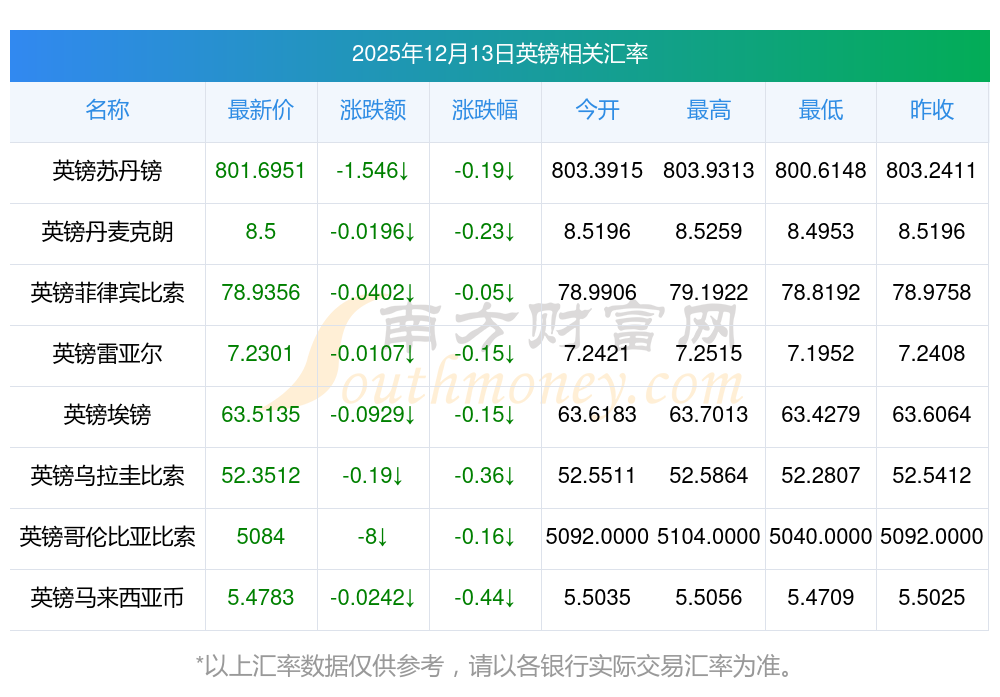Screen dimensions: 1000x697
Task: Select the 最高 column header
Action: tap(709, 110)
